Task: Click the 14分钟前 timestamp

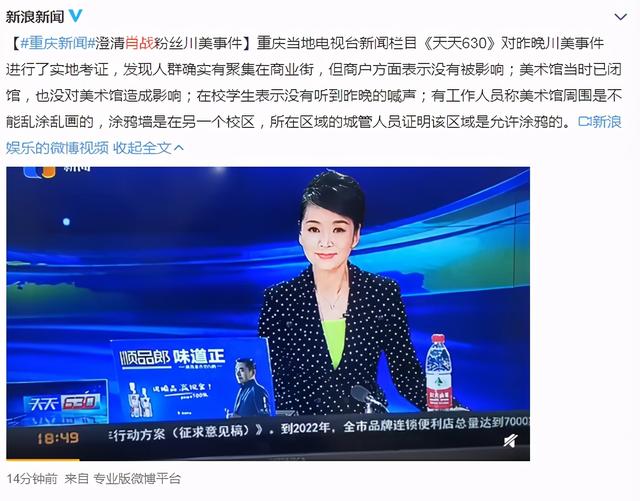Action: (x=32, y=479)
